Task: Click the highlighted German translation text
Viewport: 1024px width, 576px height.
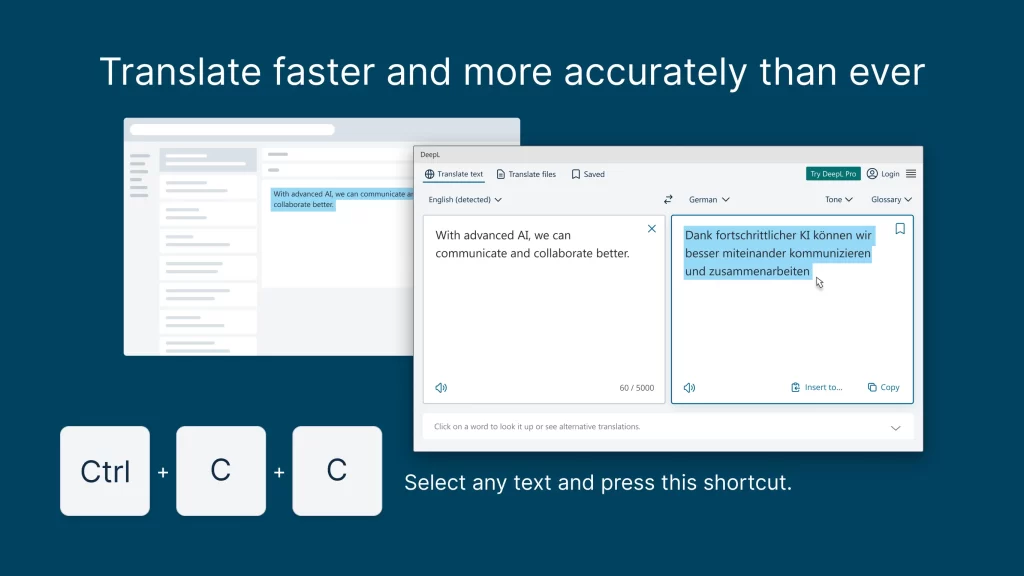Action: (778, 254)
